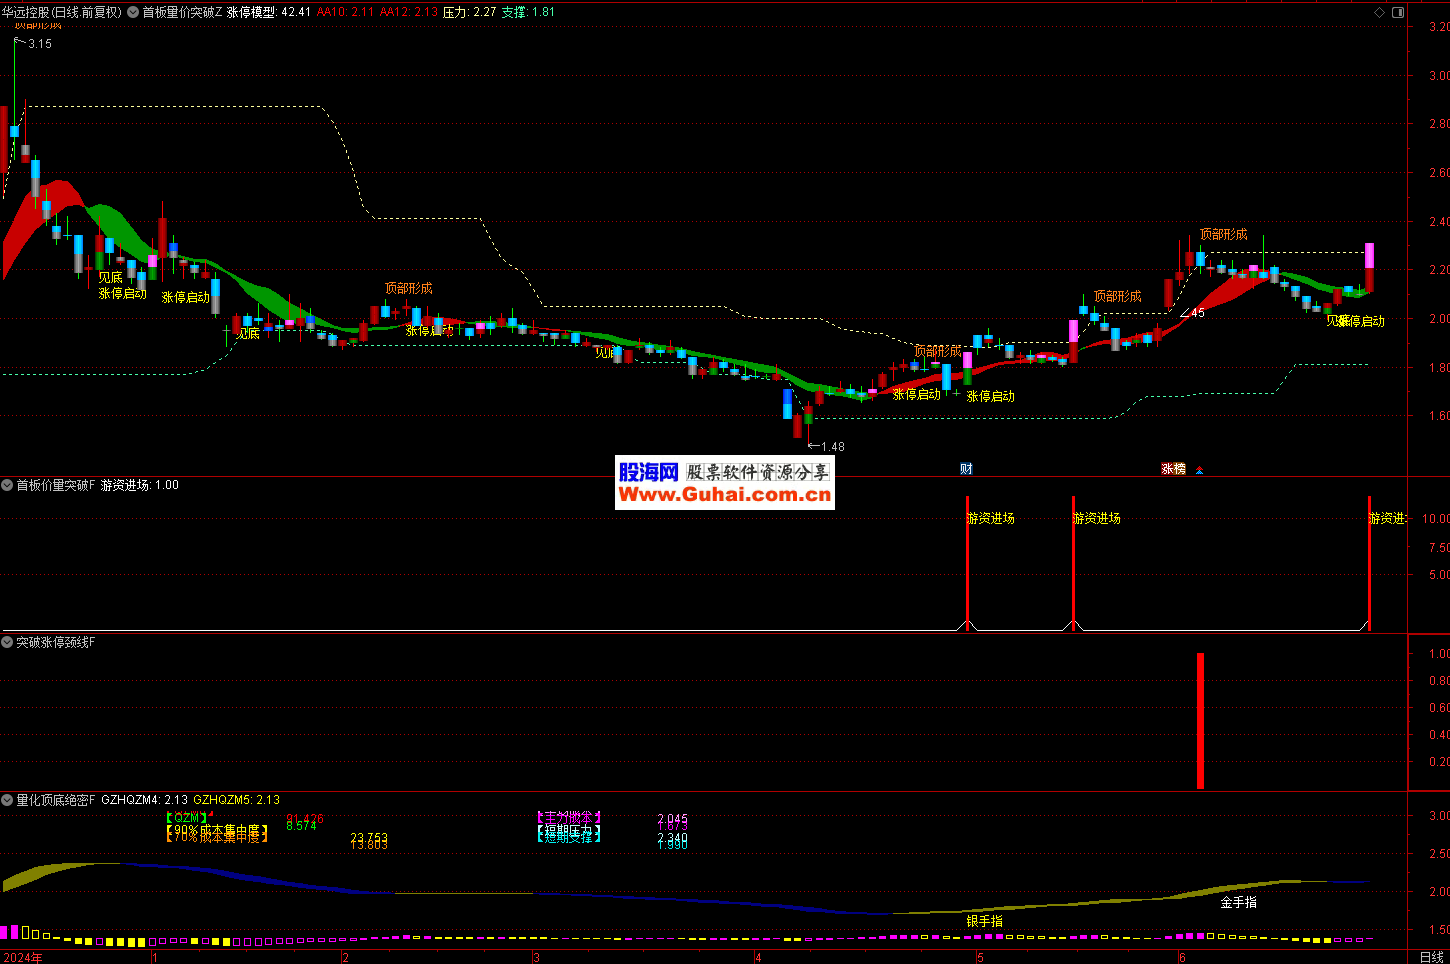
Task: Click the GZHQZM5: 2.13 readout
Action: click(x=237, y=800)
